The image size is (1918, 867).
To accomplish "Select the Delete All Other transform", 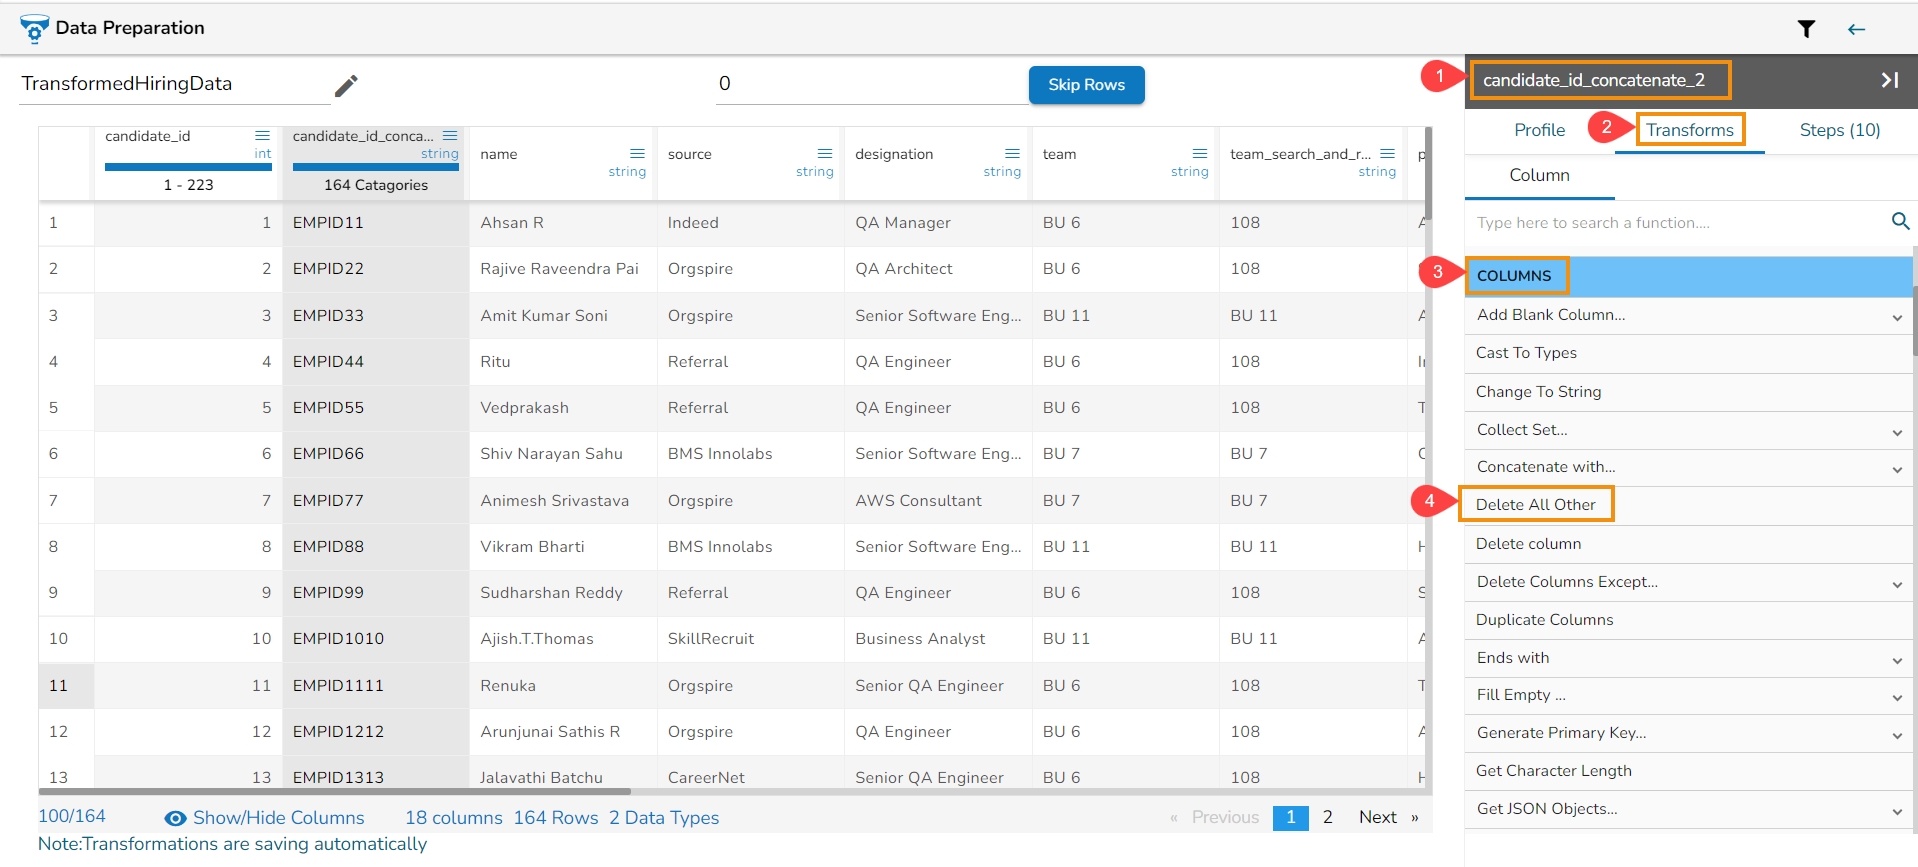I will point(1535,505).
